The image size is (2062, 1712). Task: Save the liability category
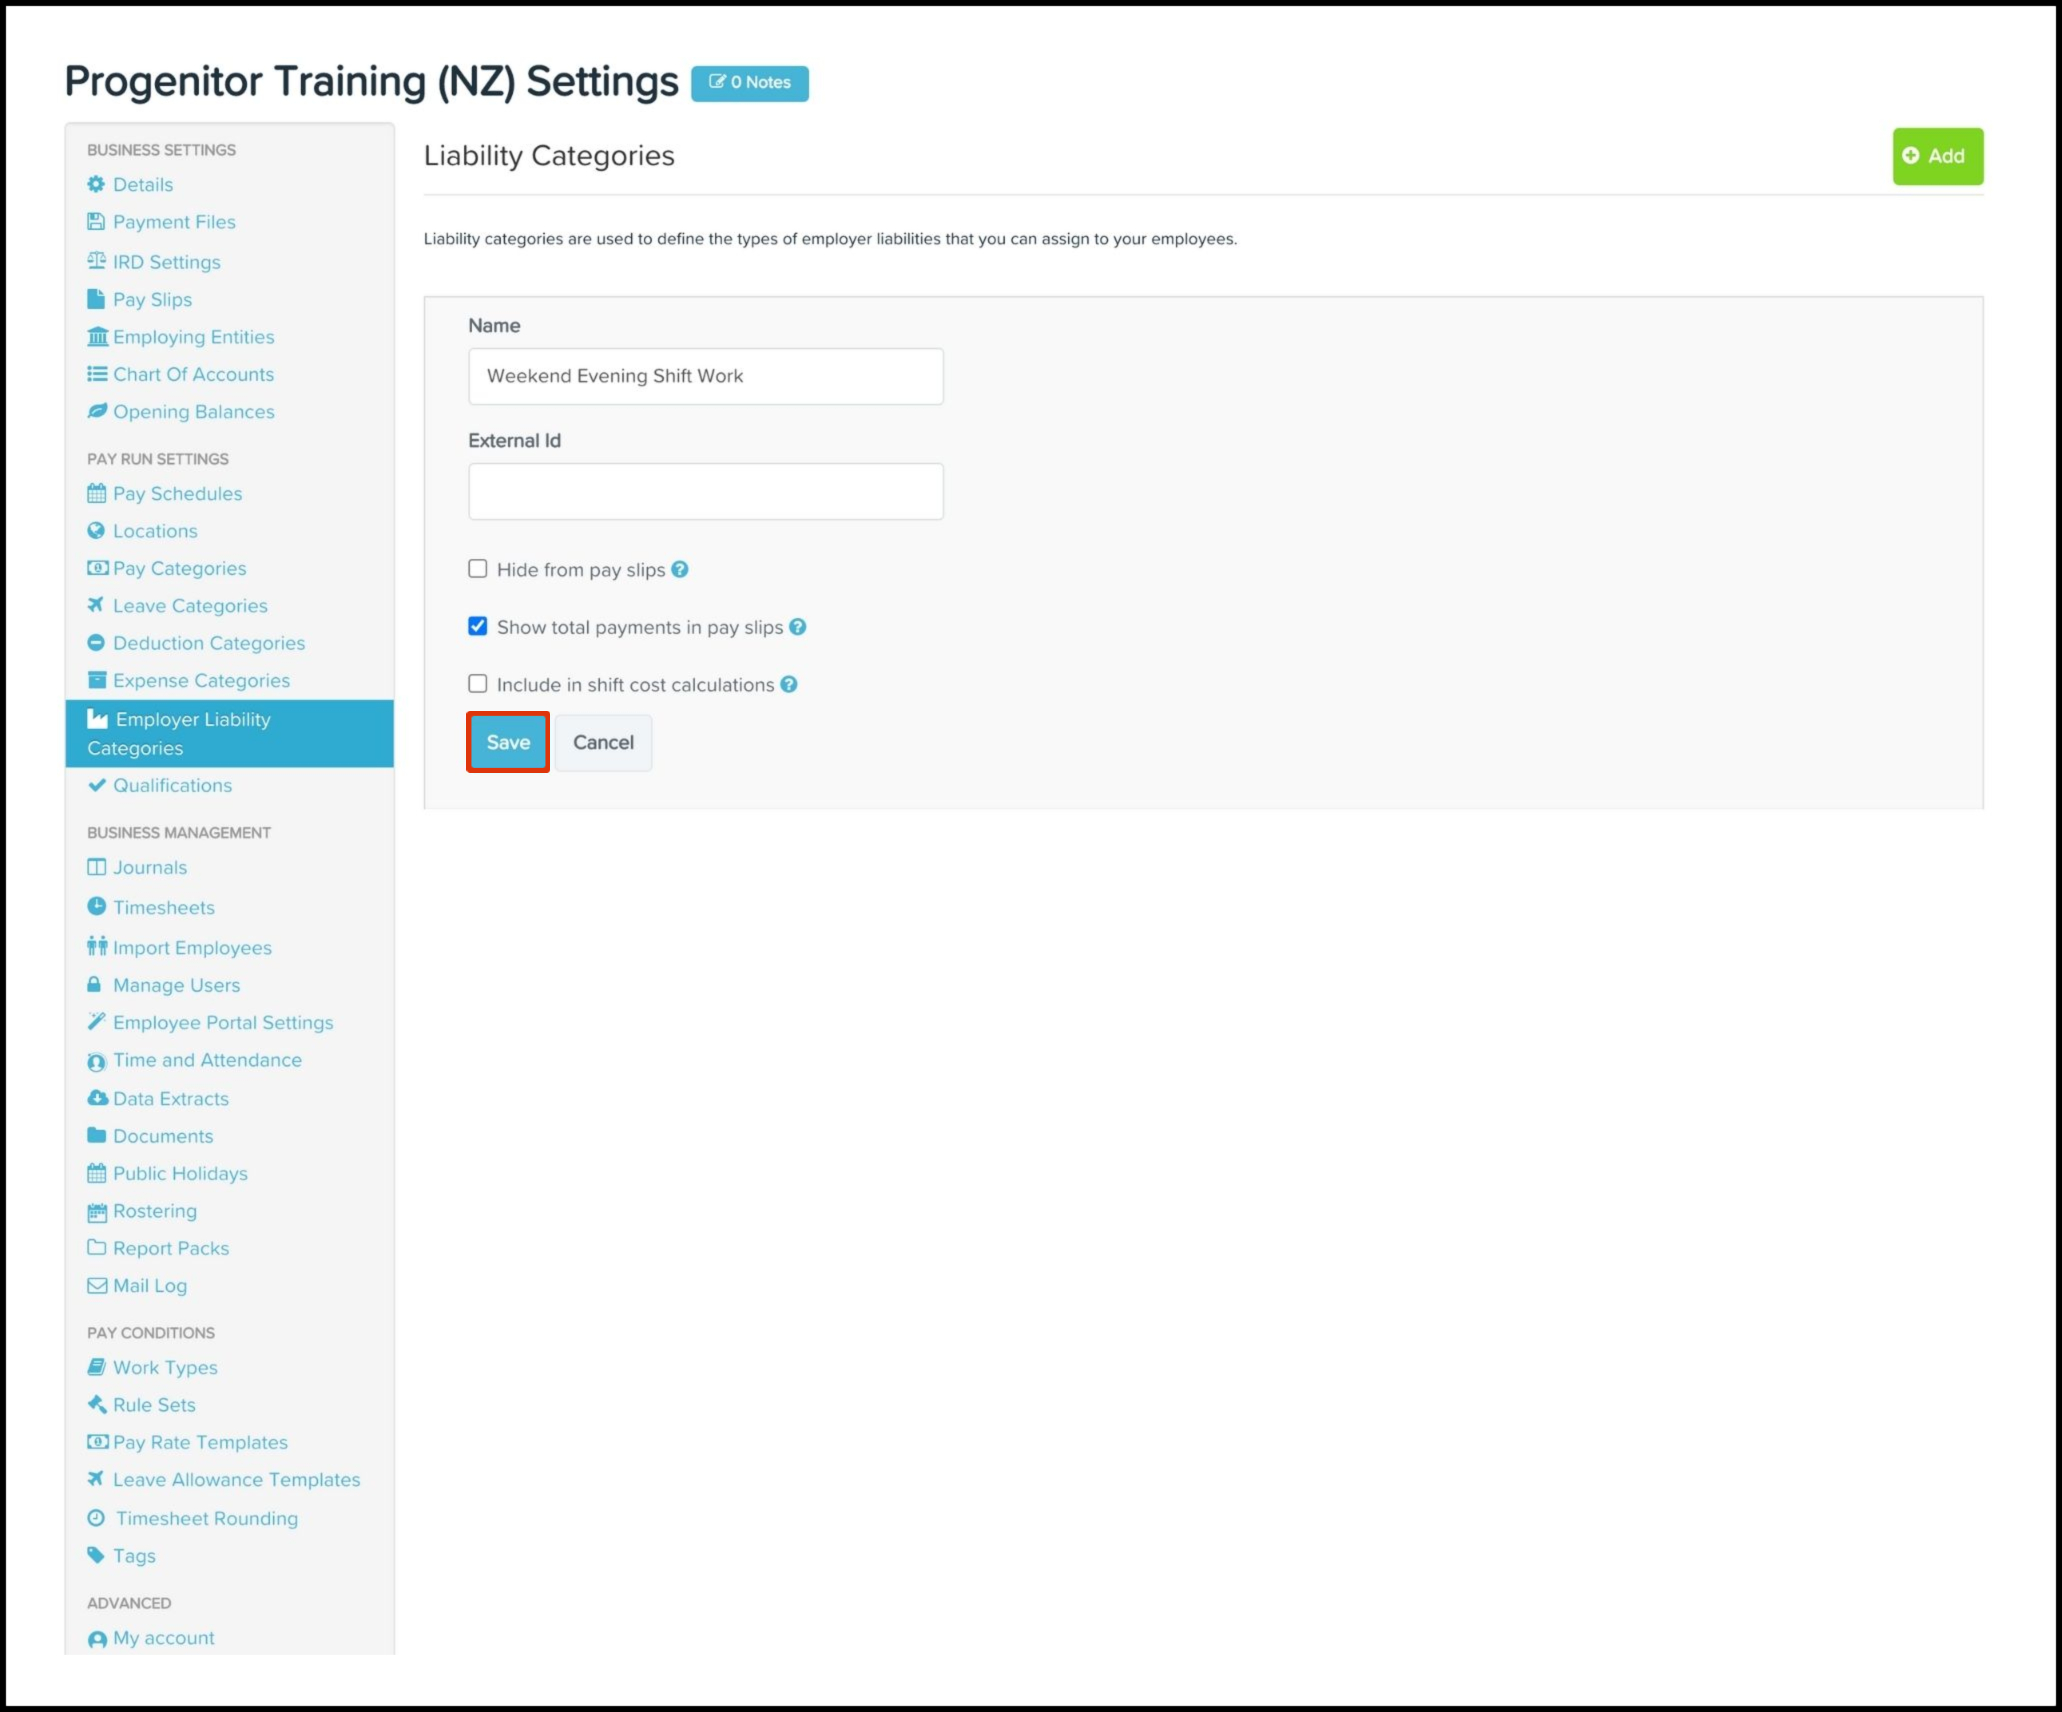tap(508, 742)
